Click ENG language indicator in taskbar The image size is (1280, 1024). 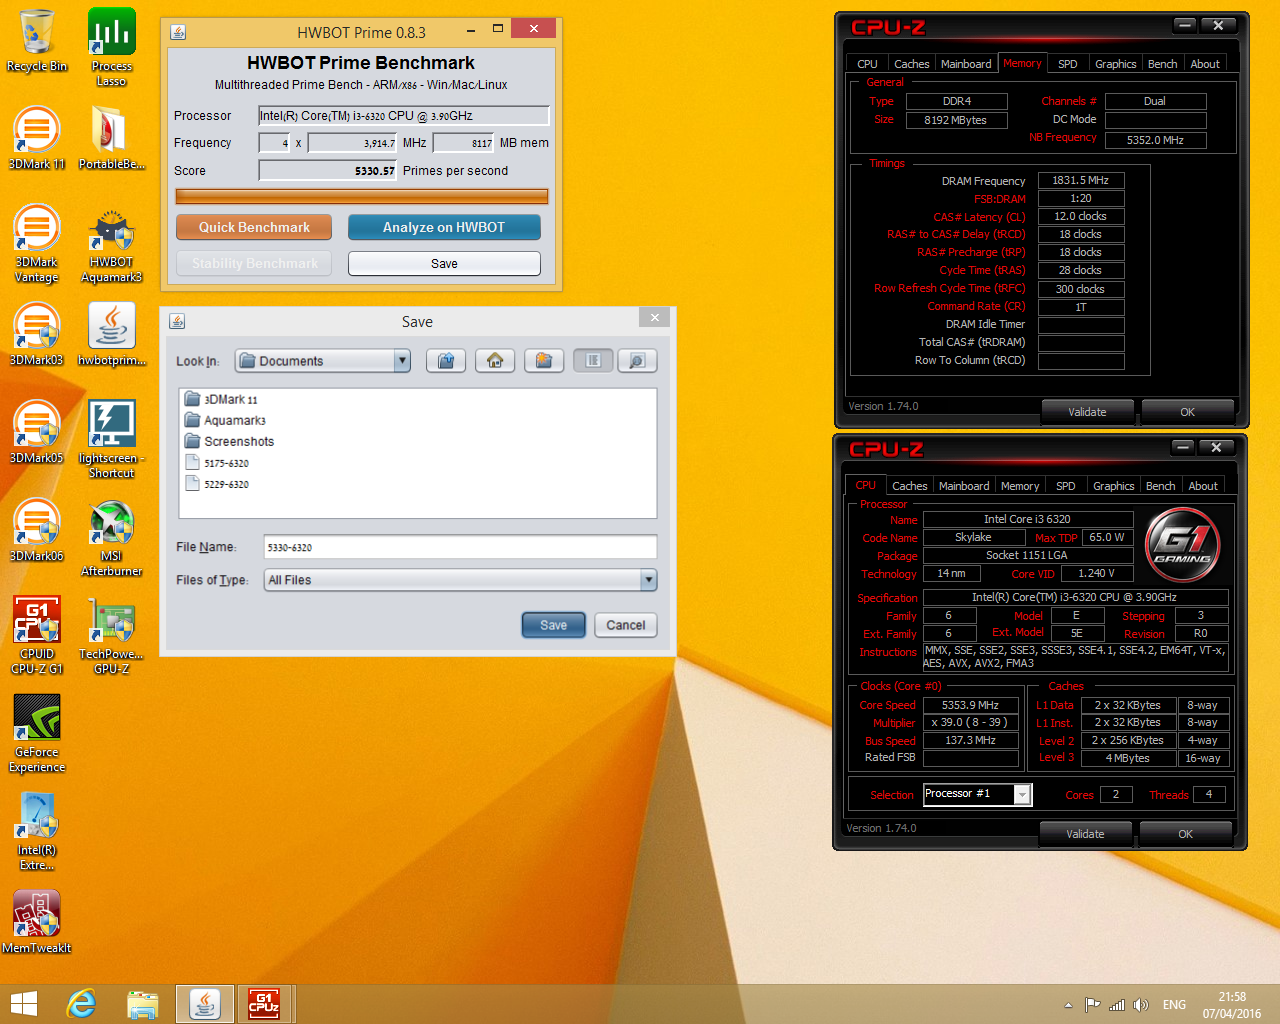(1175, 1005)
